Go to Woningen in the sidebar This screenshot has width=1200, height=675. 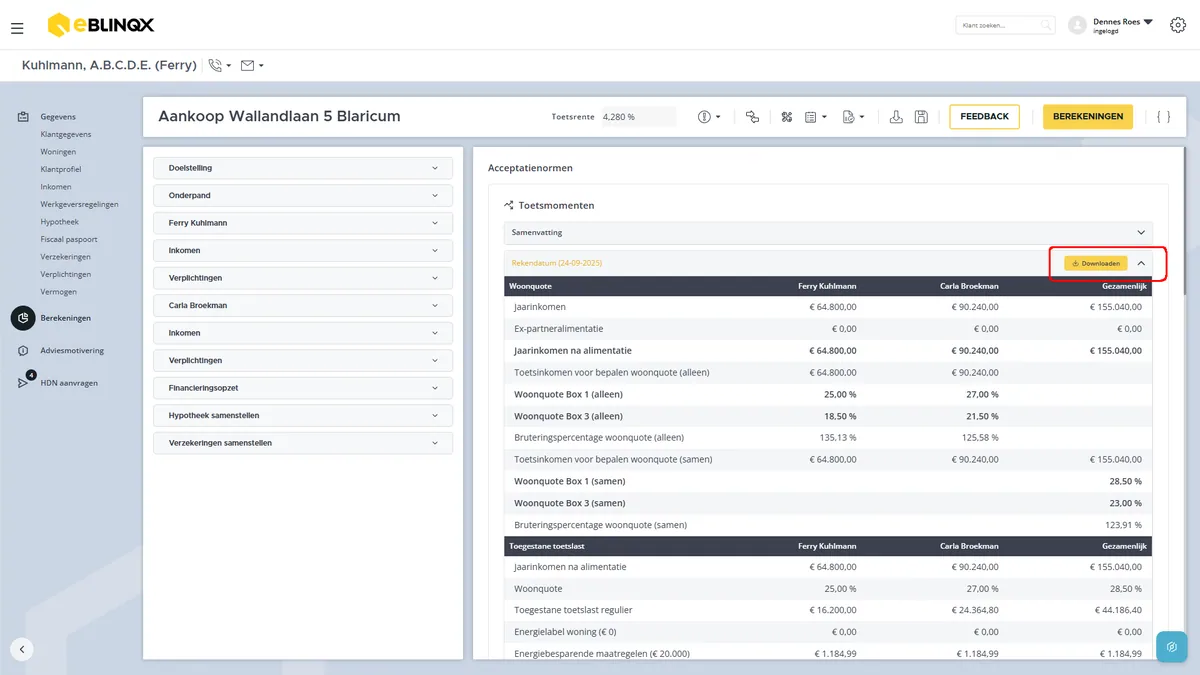(58, 152)
